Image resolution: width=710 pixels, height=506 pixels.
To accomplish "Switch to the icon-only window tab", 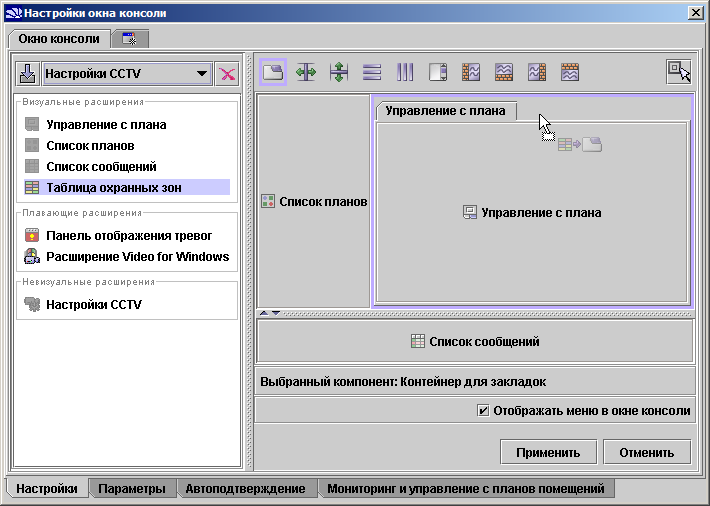I will [130, 39].
